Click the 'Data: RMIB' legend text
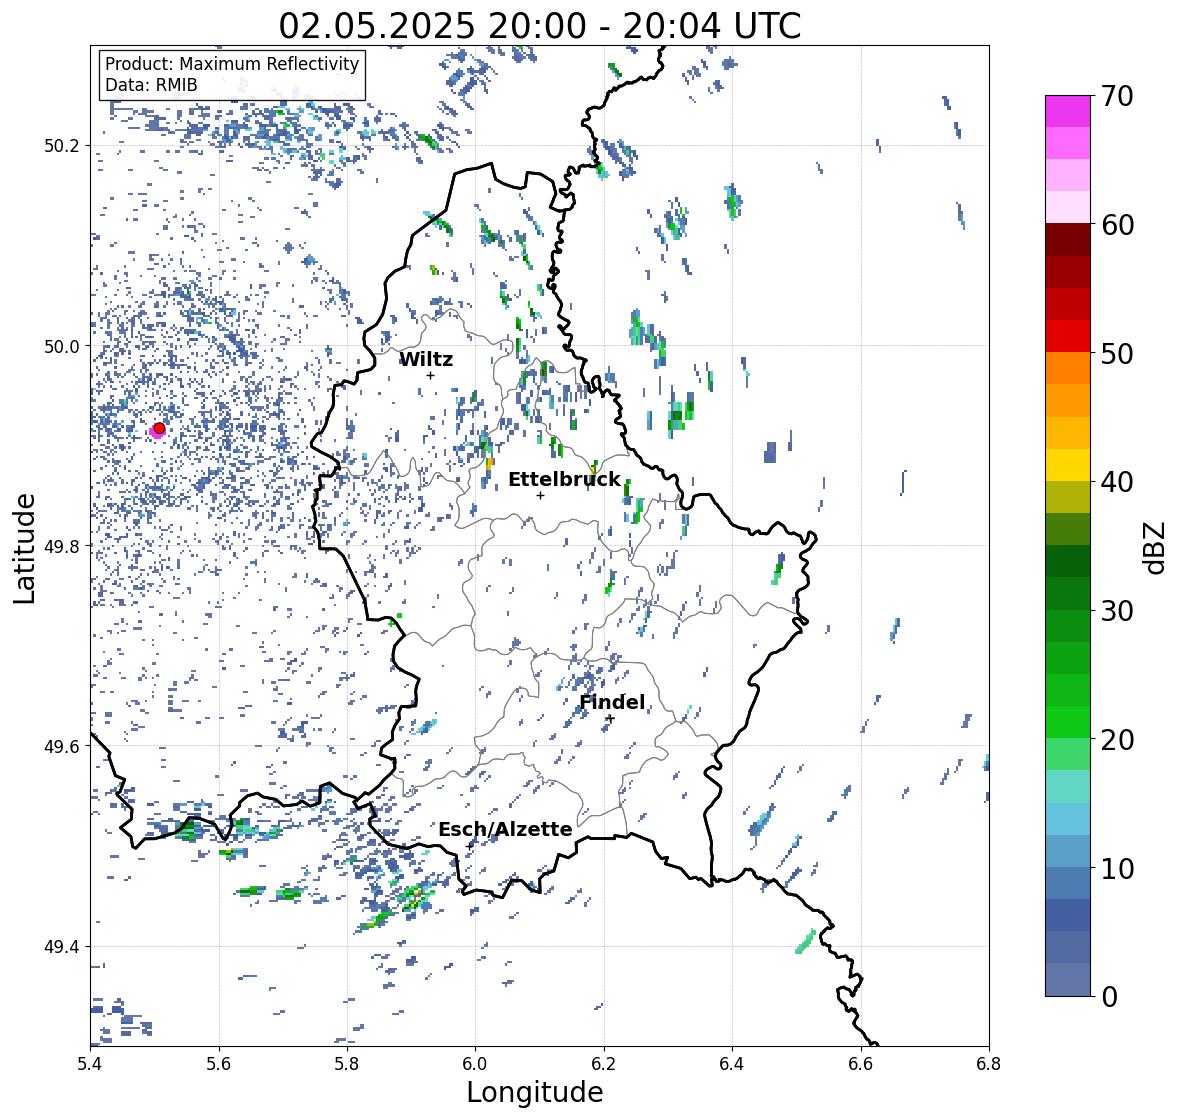This screenshot has height=1117, width=1179. click(x=151, y=85)
